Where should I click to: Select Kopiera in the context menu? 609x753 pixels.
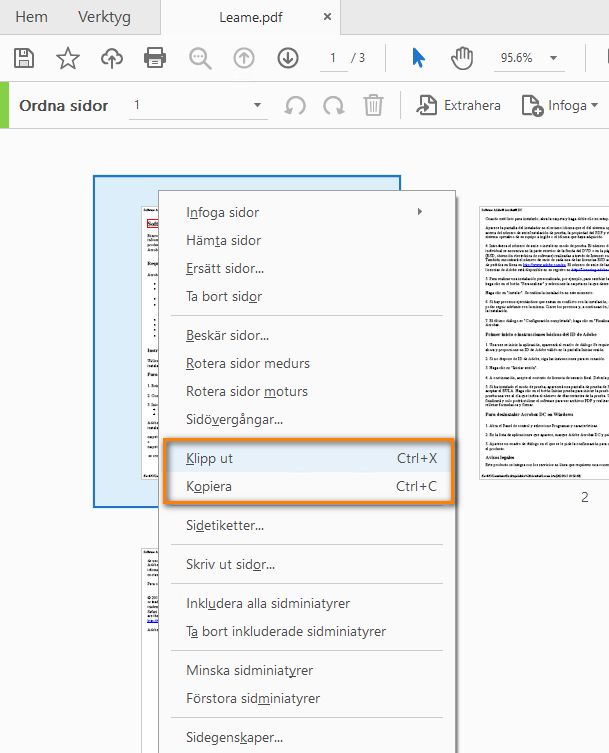point(306,486)
